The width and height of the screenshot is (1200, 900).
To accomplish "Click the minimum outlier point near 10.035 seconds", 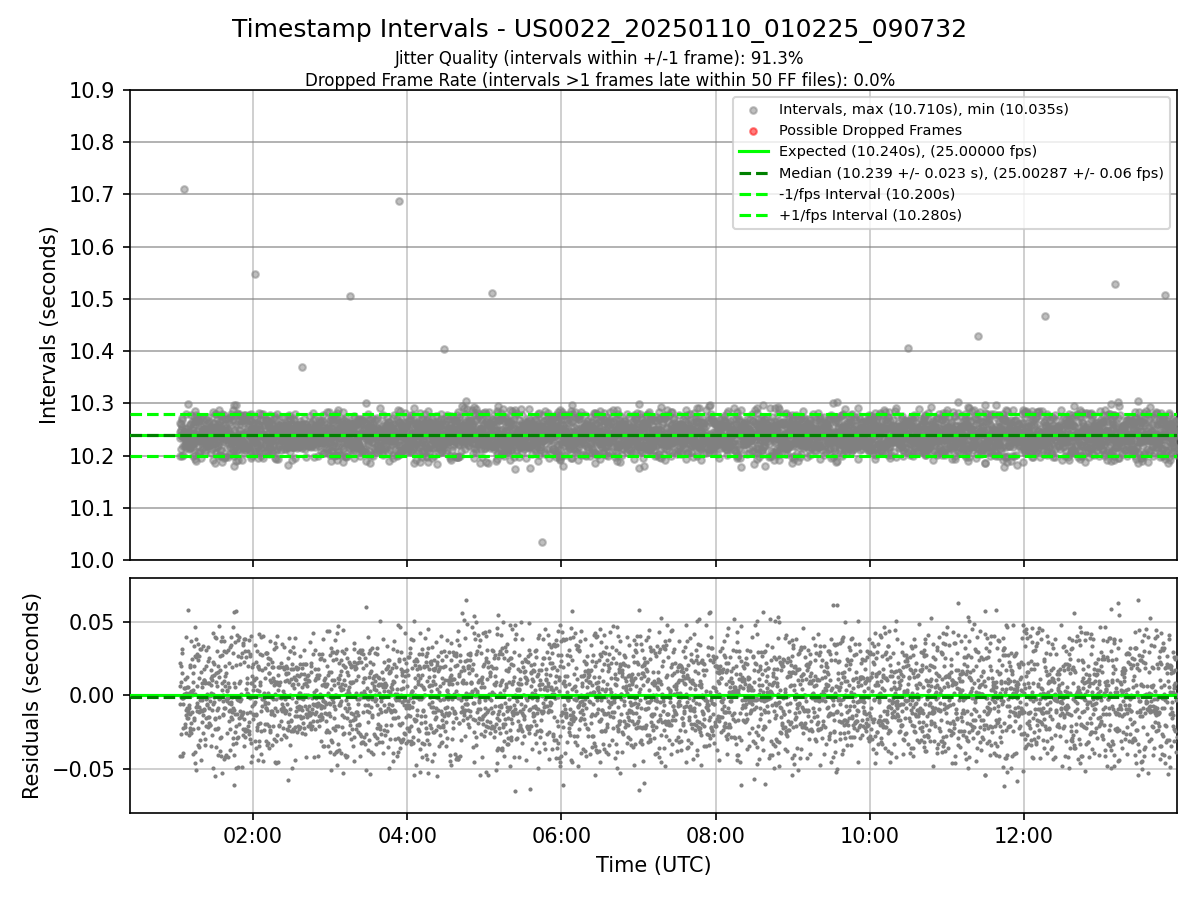I will point(542,542).
